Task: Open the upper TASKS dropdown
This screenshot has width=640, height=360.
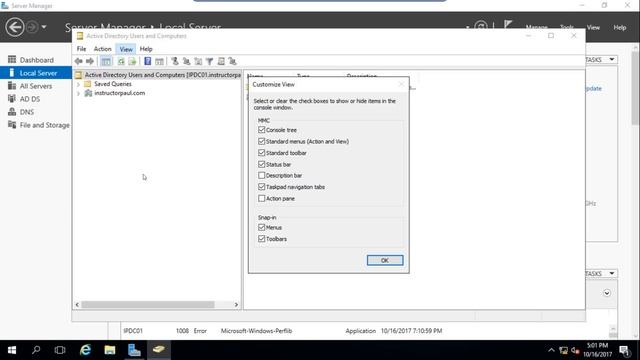Action: click(x=601, y=60)
